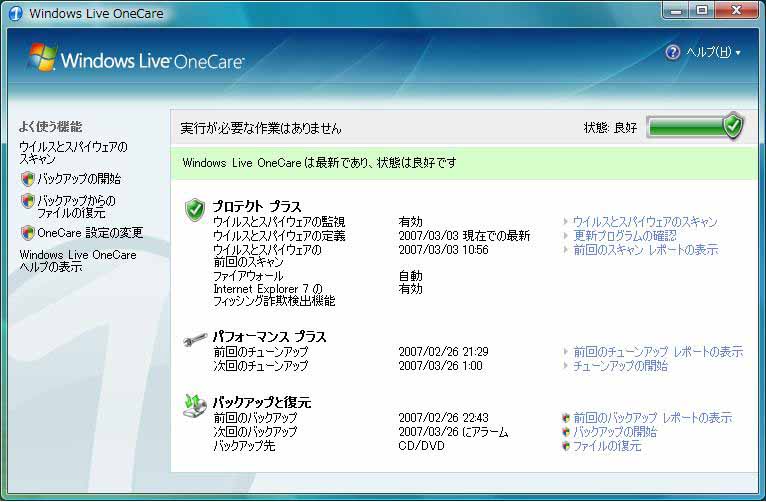The image size is (766, 502).
Task: View 前回のチューンアップ レポートの表示
Action: pyautogui.click(x=658, y=352)
